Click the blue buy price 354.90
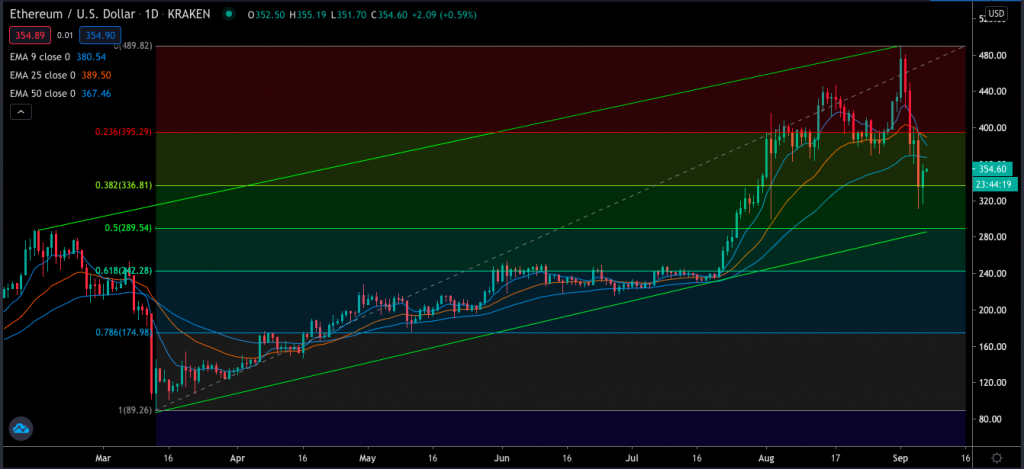The image size is (1024, 469). pyautogui.click(x=91, y=35)
